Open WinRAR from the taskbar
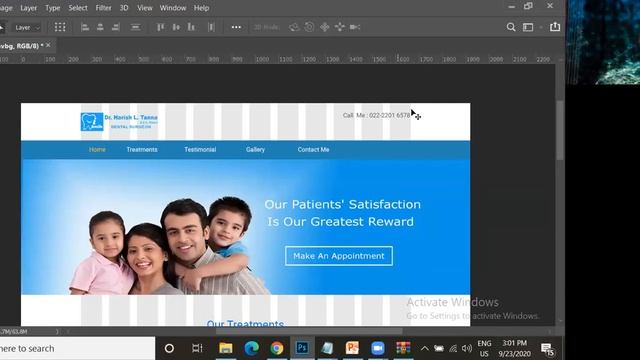This screenshot has height=360, width=640. point(403,348)
